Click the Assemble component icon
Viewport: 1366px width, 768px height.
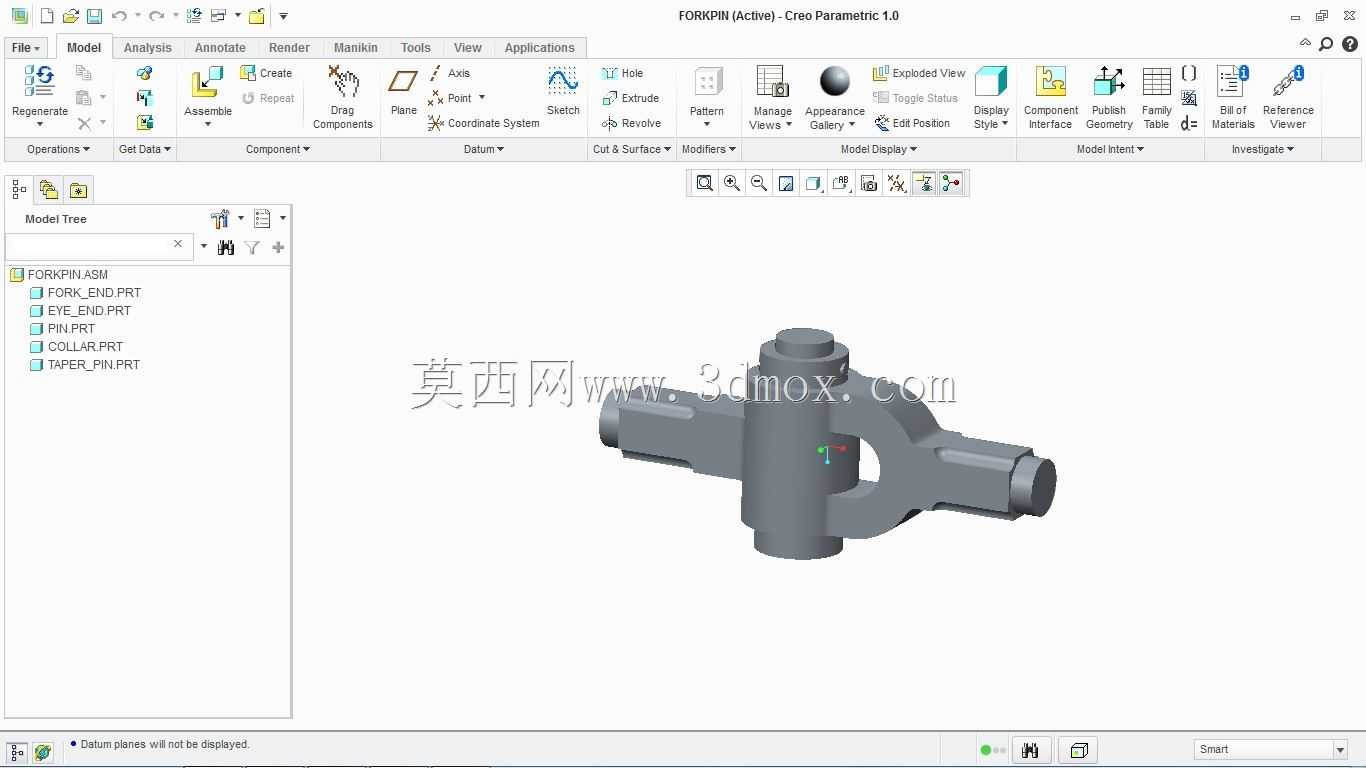pyautogui.click(x=207, y=83)
